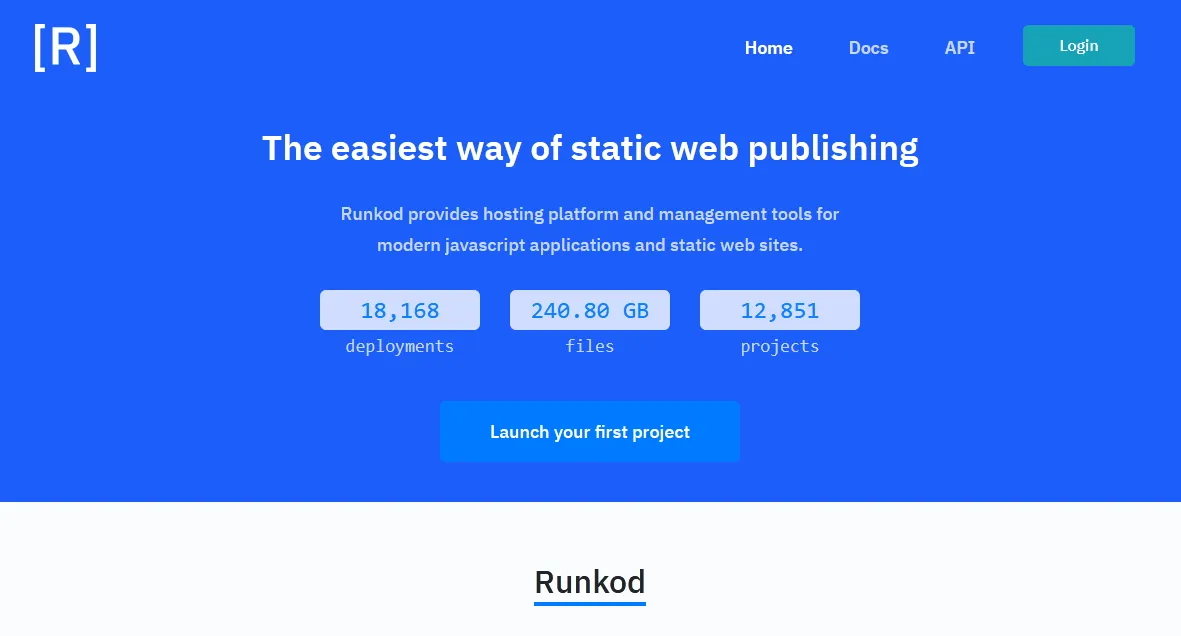Viewport: 1181px width, 636px height.
Task: Launch your first project button
Action: coord(590,432)
